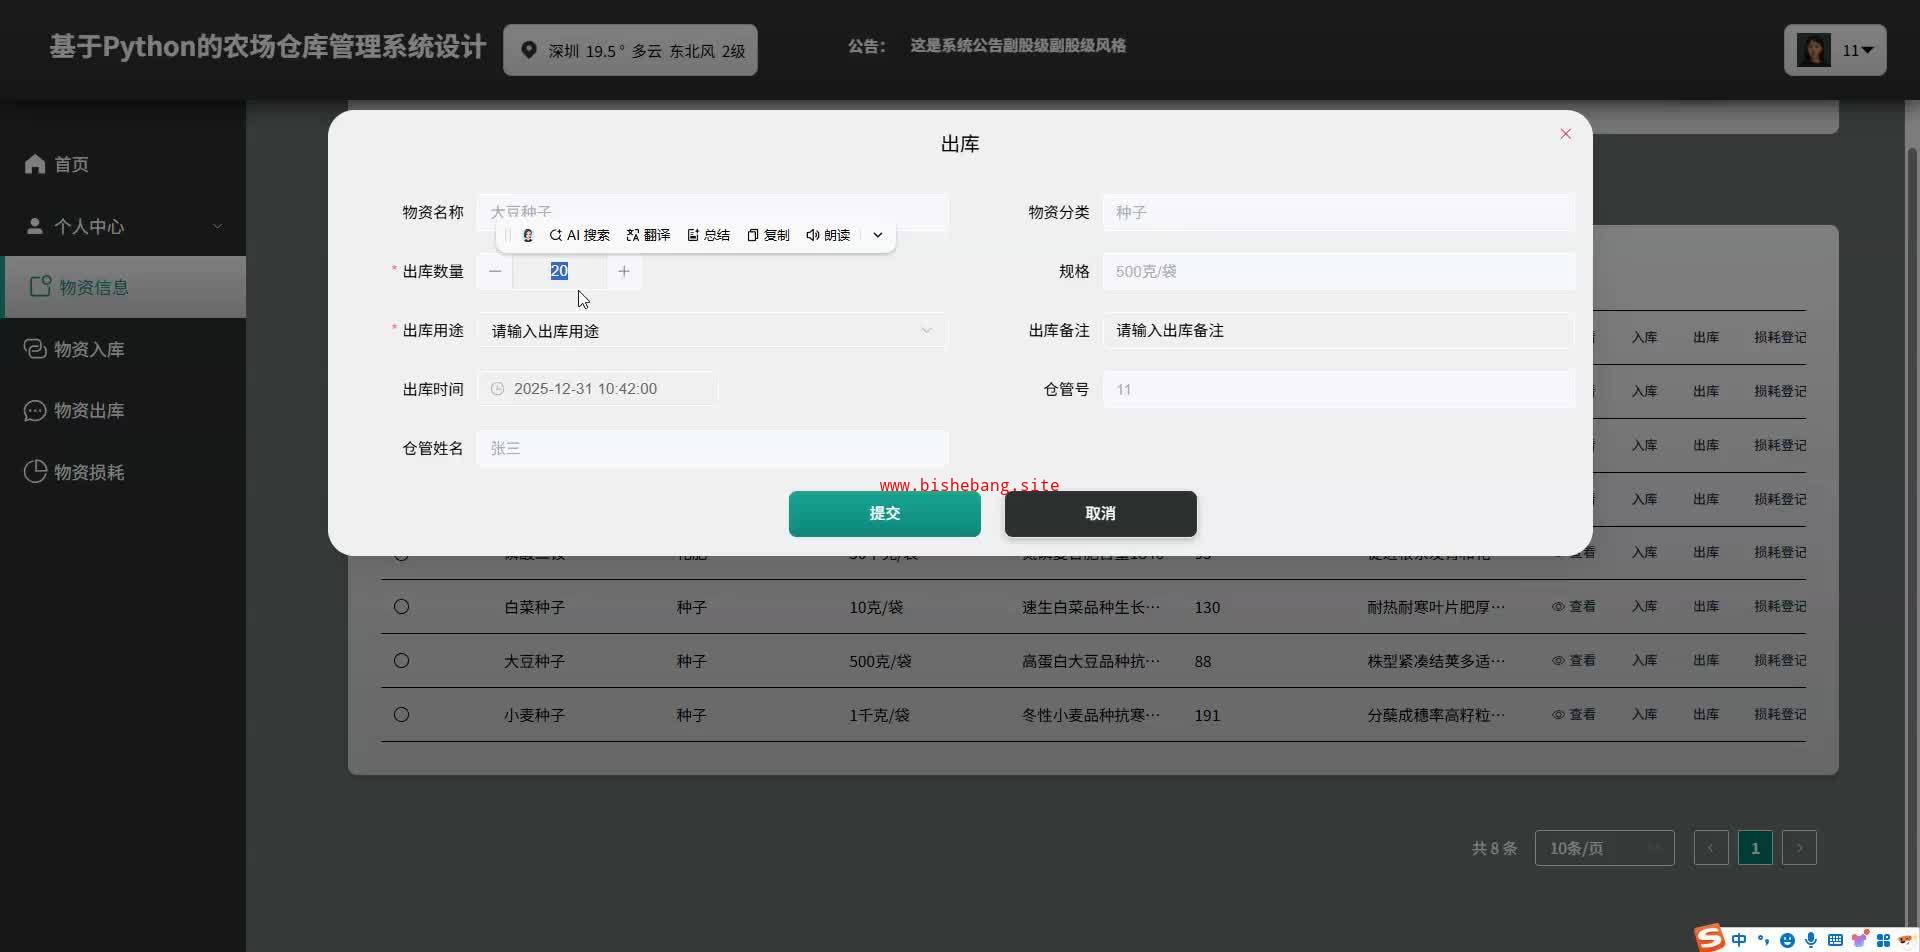The width and height of the screenshot is (1920, 952).
Task: Select the radio button for 白菜种子 row
Action: [x=401, y=606]
